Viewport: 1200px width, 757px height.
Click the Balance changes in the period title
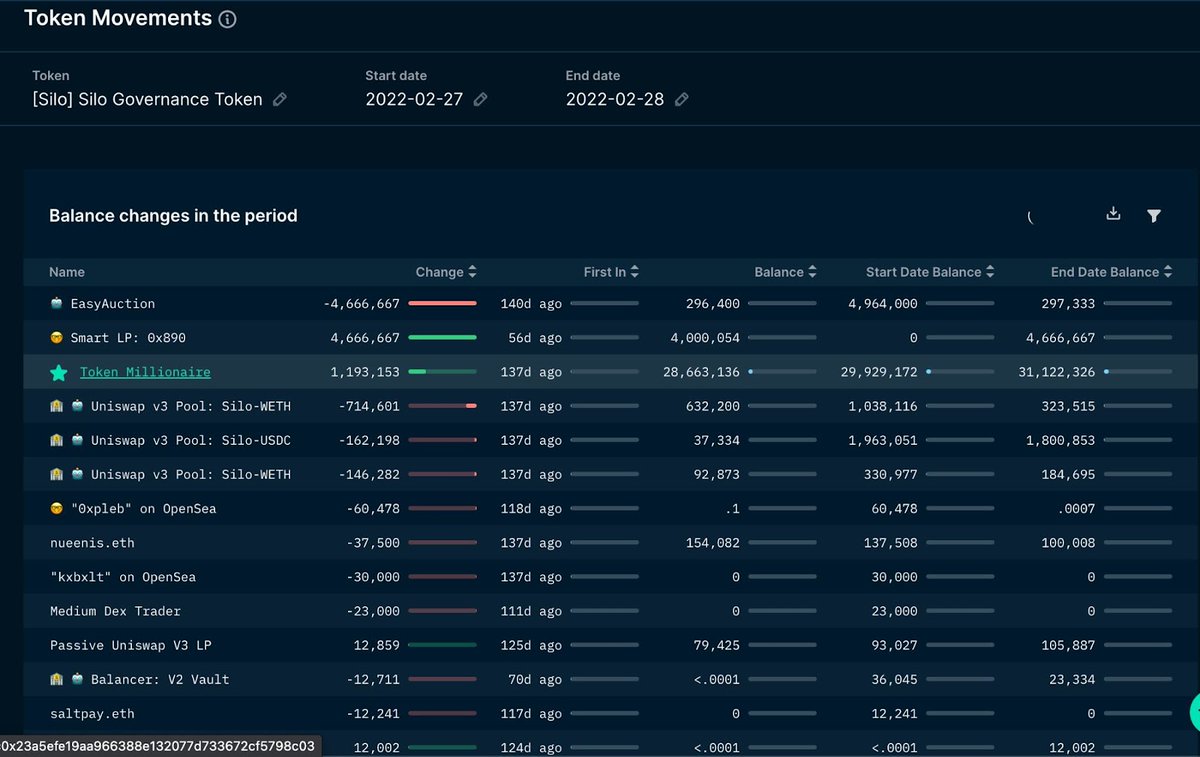pyautogui.click(x=173, y=216)
